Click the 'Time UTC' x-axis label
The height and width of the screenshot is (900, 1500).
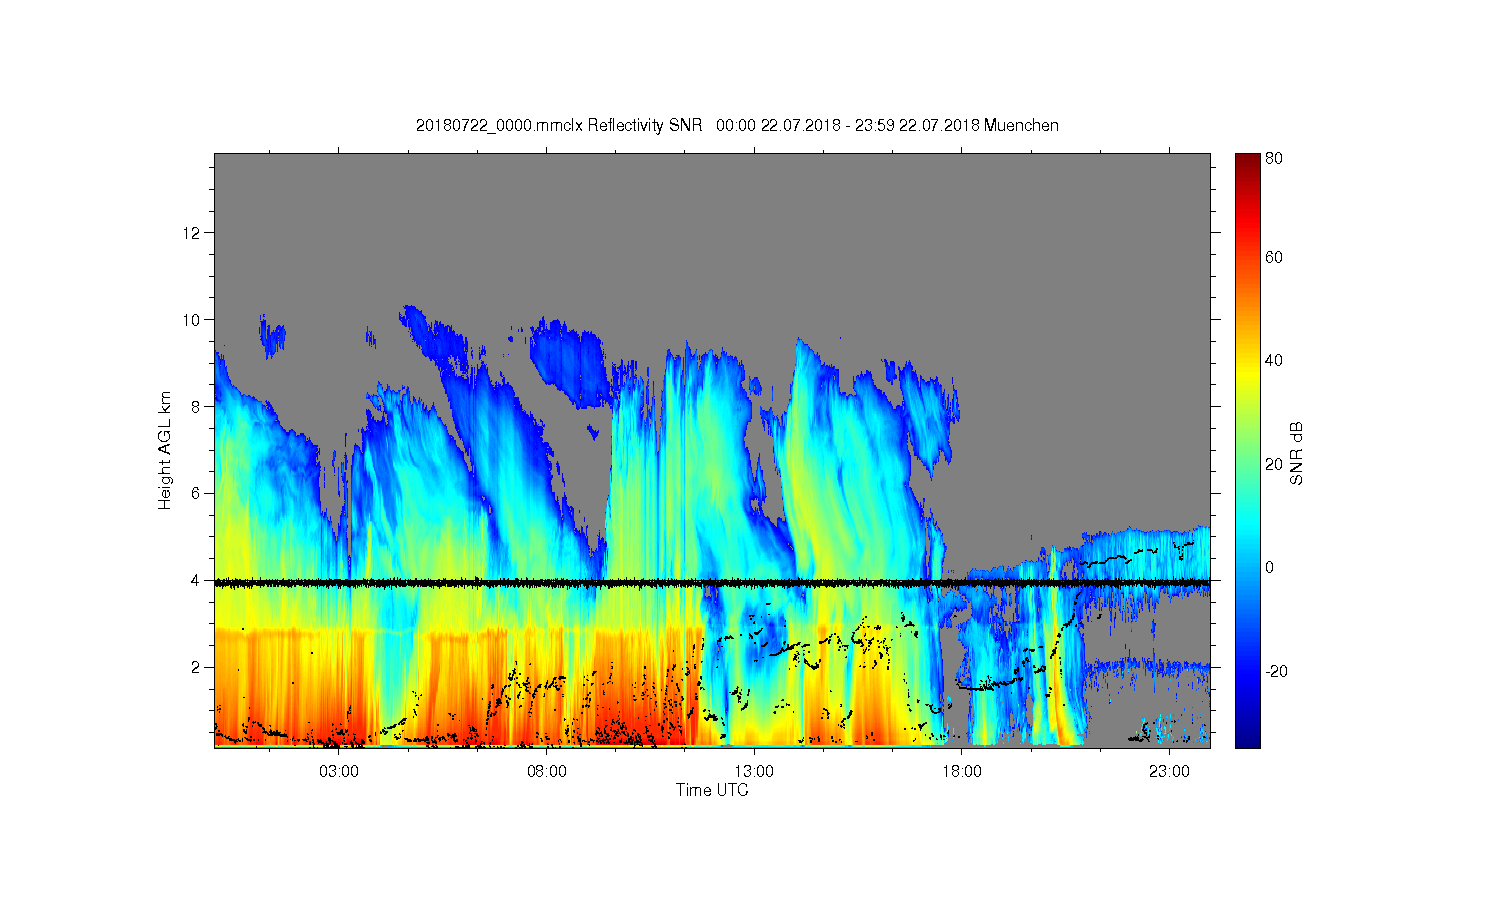[712, 790]
